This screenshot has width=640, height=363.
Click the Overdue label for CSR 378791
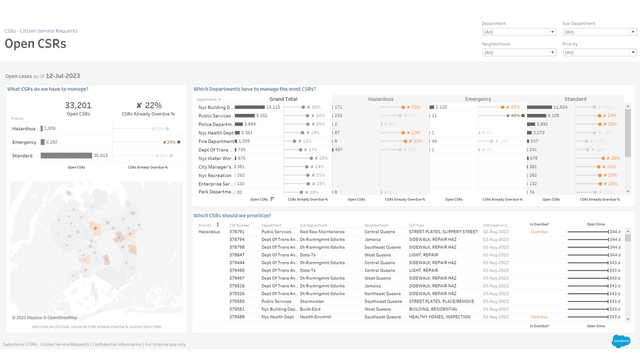(539, 232)
